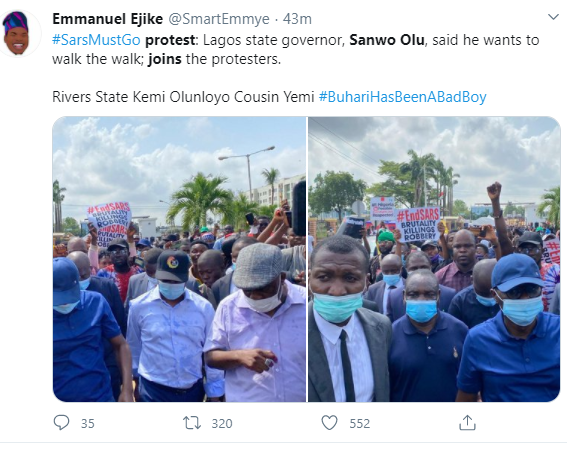Click the bold word 'protest' in tweet
The width and height of the screenshot is (567, 449).
[x=170, y=40]
